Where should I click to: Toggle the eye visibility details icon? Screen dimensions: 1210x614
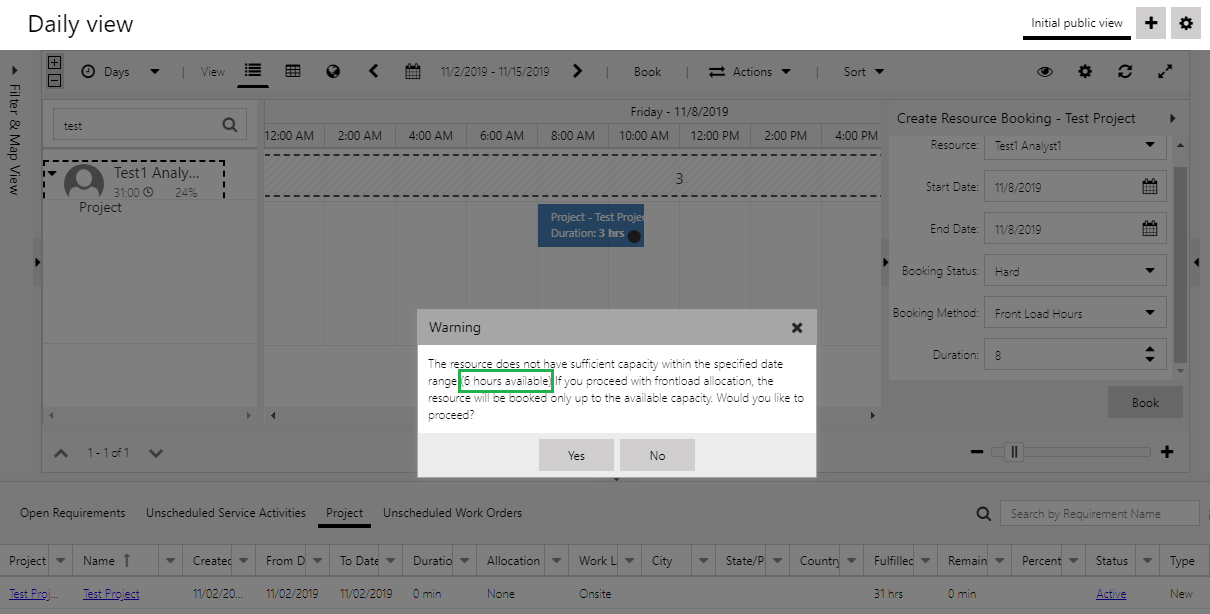(1045, 71)
